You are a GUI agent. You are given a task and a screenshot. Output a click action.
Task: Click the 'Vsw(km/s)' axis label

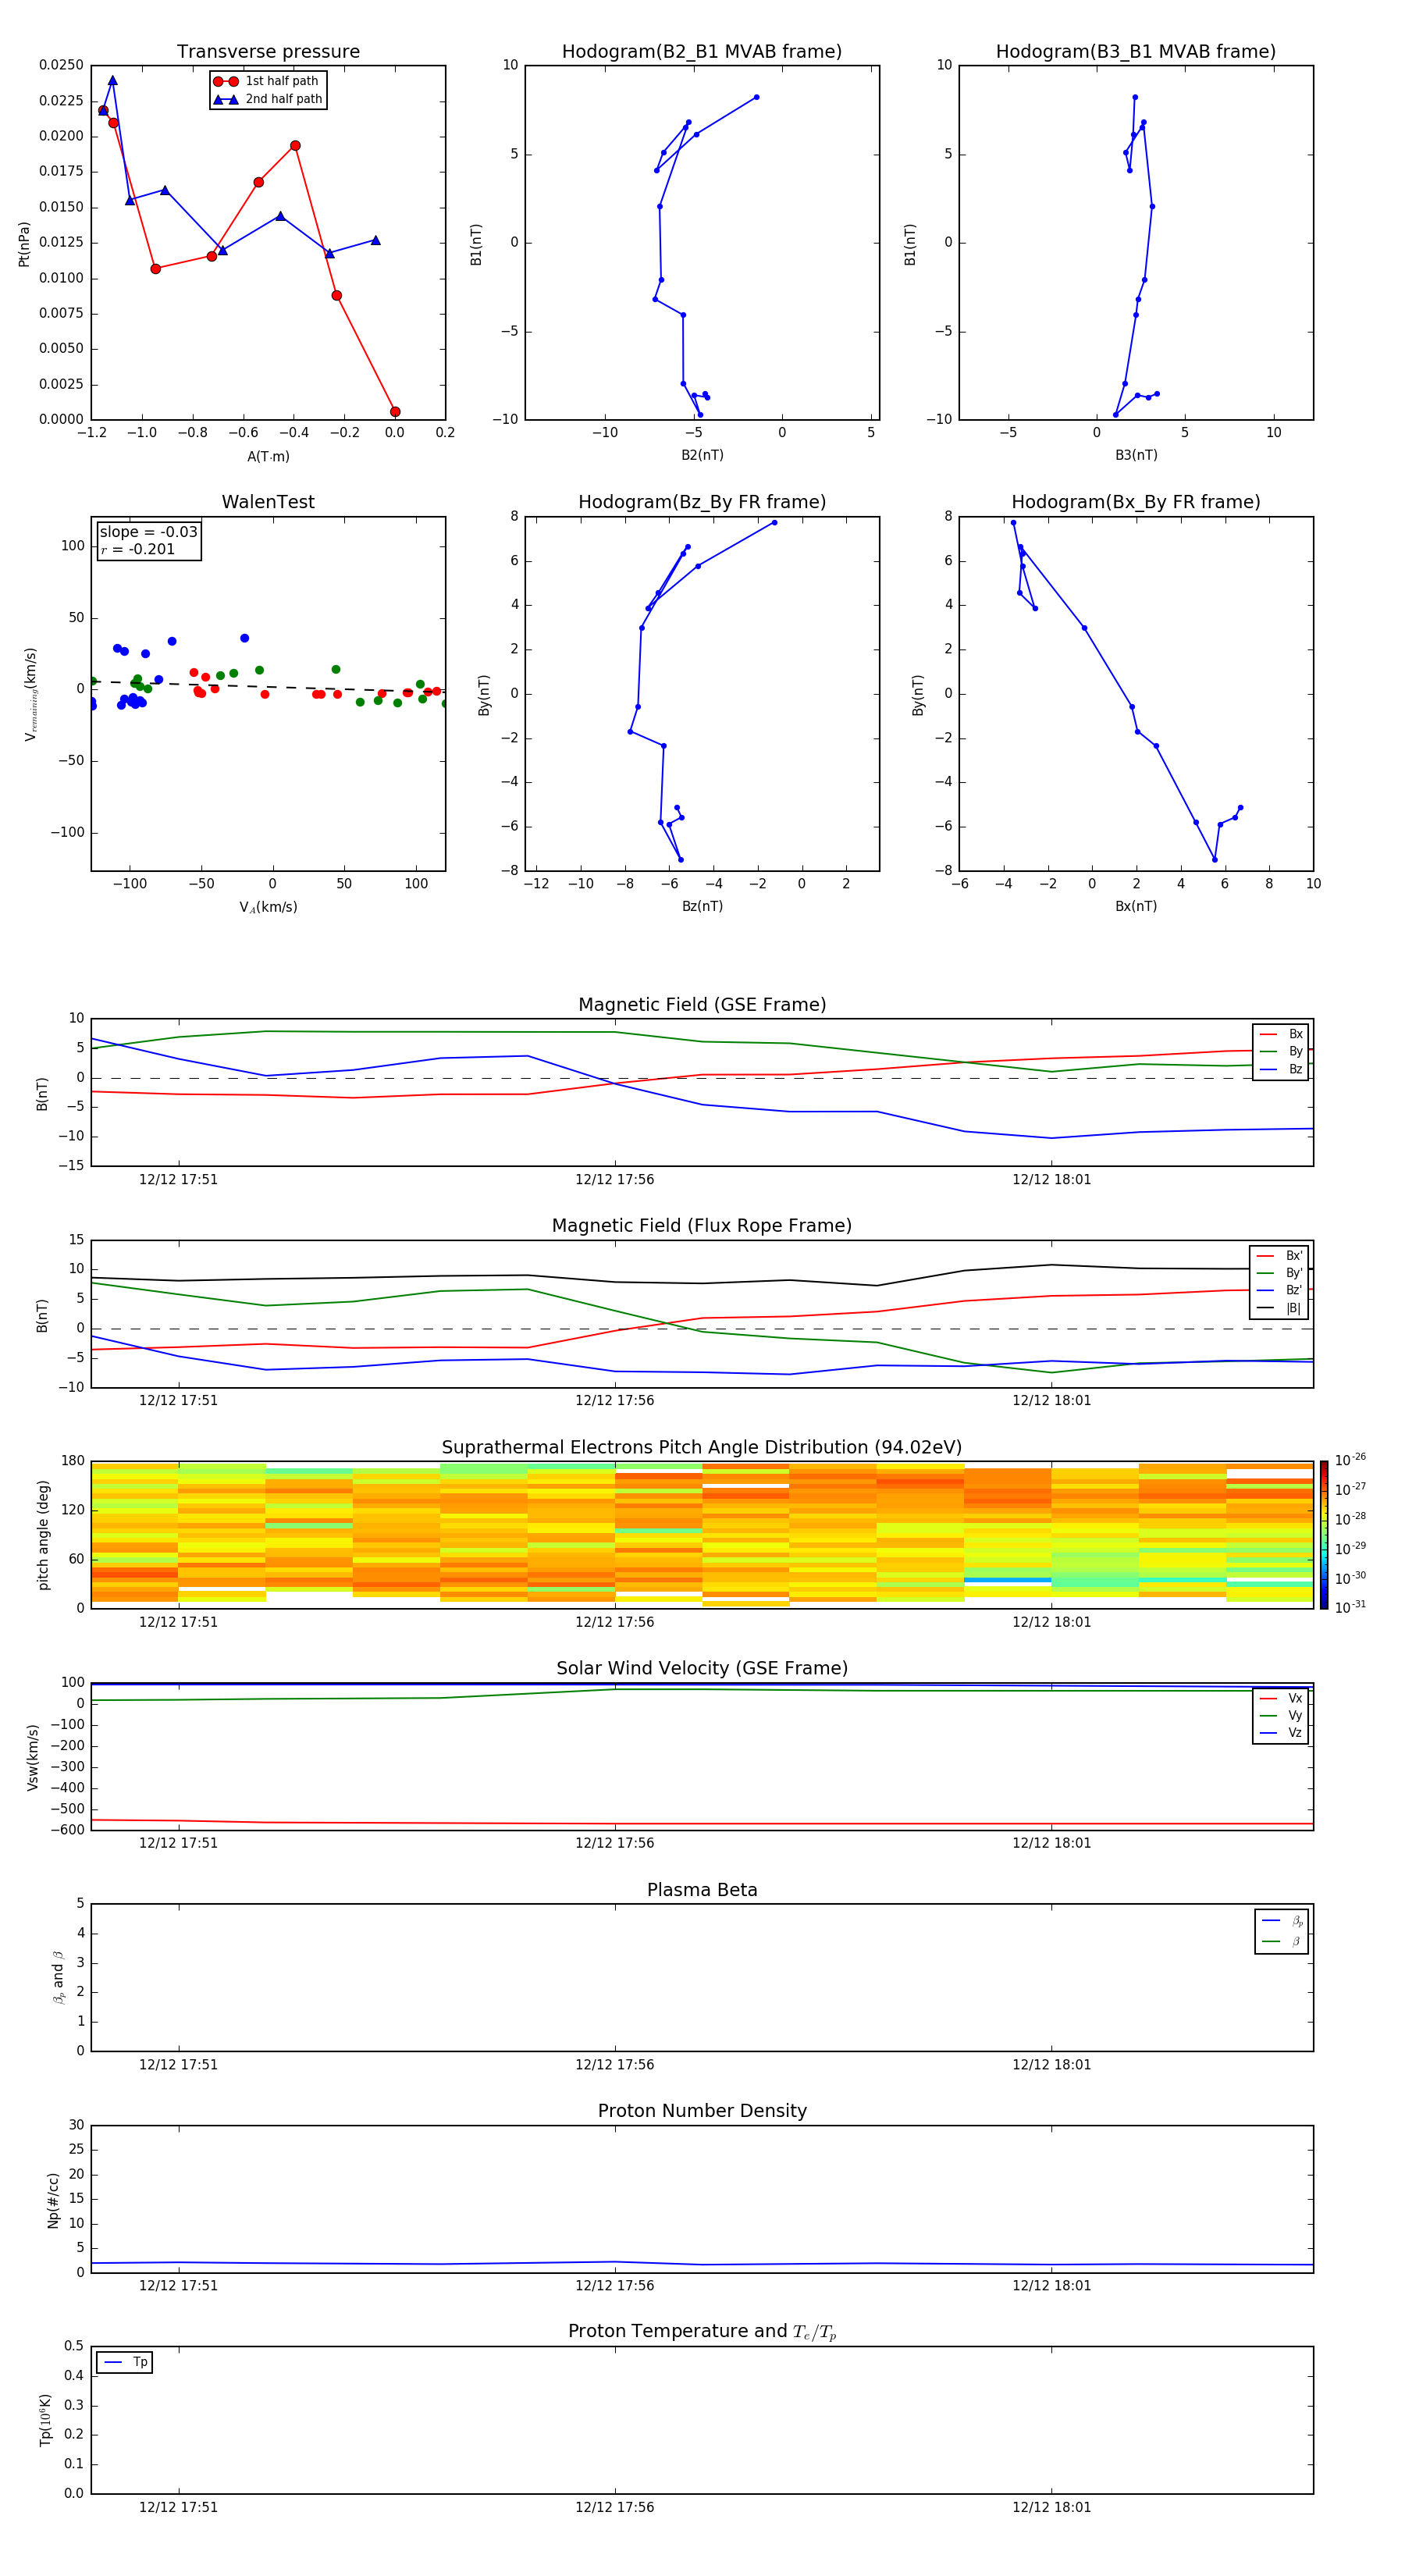coord(32,1756)
